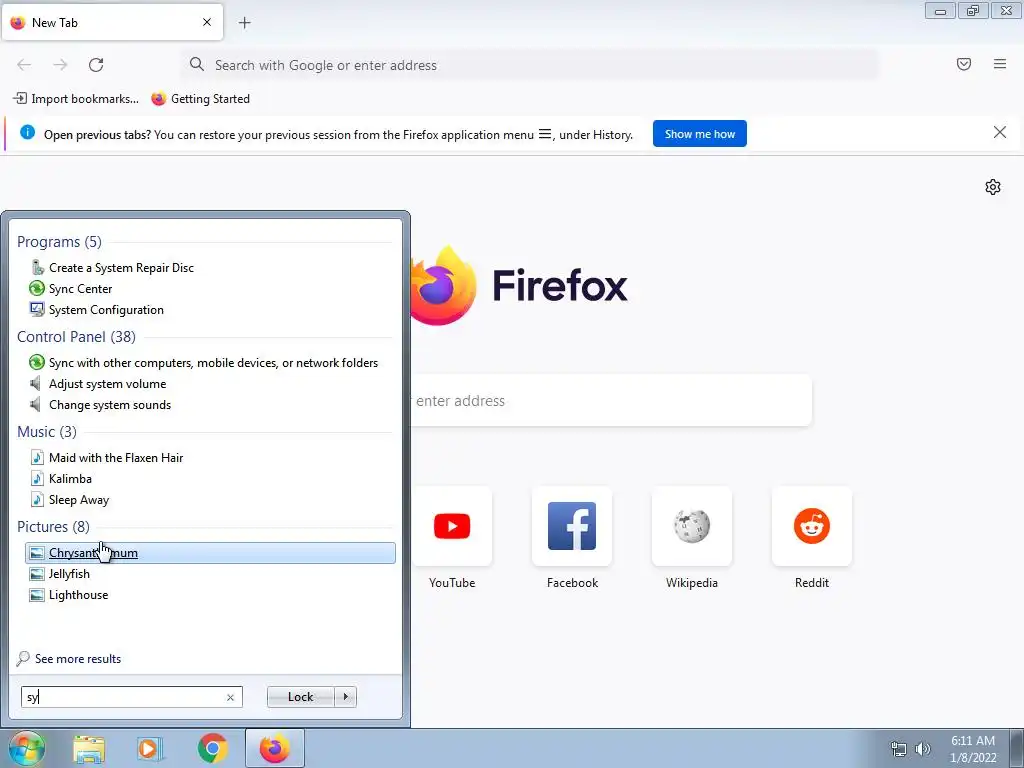
Task: Open the Kalimba music file
Action: click(x=210, y=479)
